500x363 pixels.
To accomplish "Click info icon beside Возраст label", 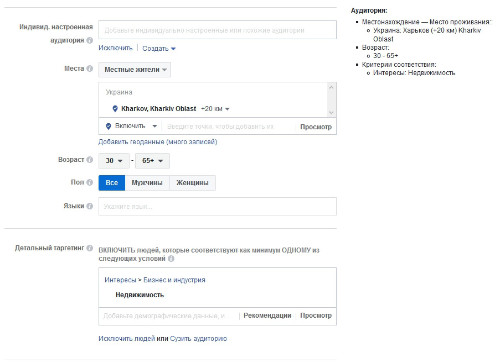I will 90,160.
